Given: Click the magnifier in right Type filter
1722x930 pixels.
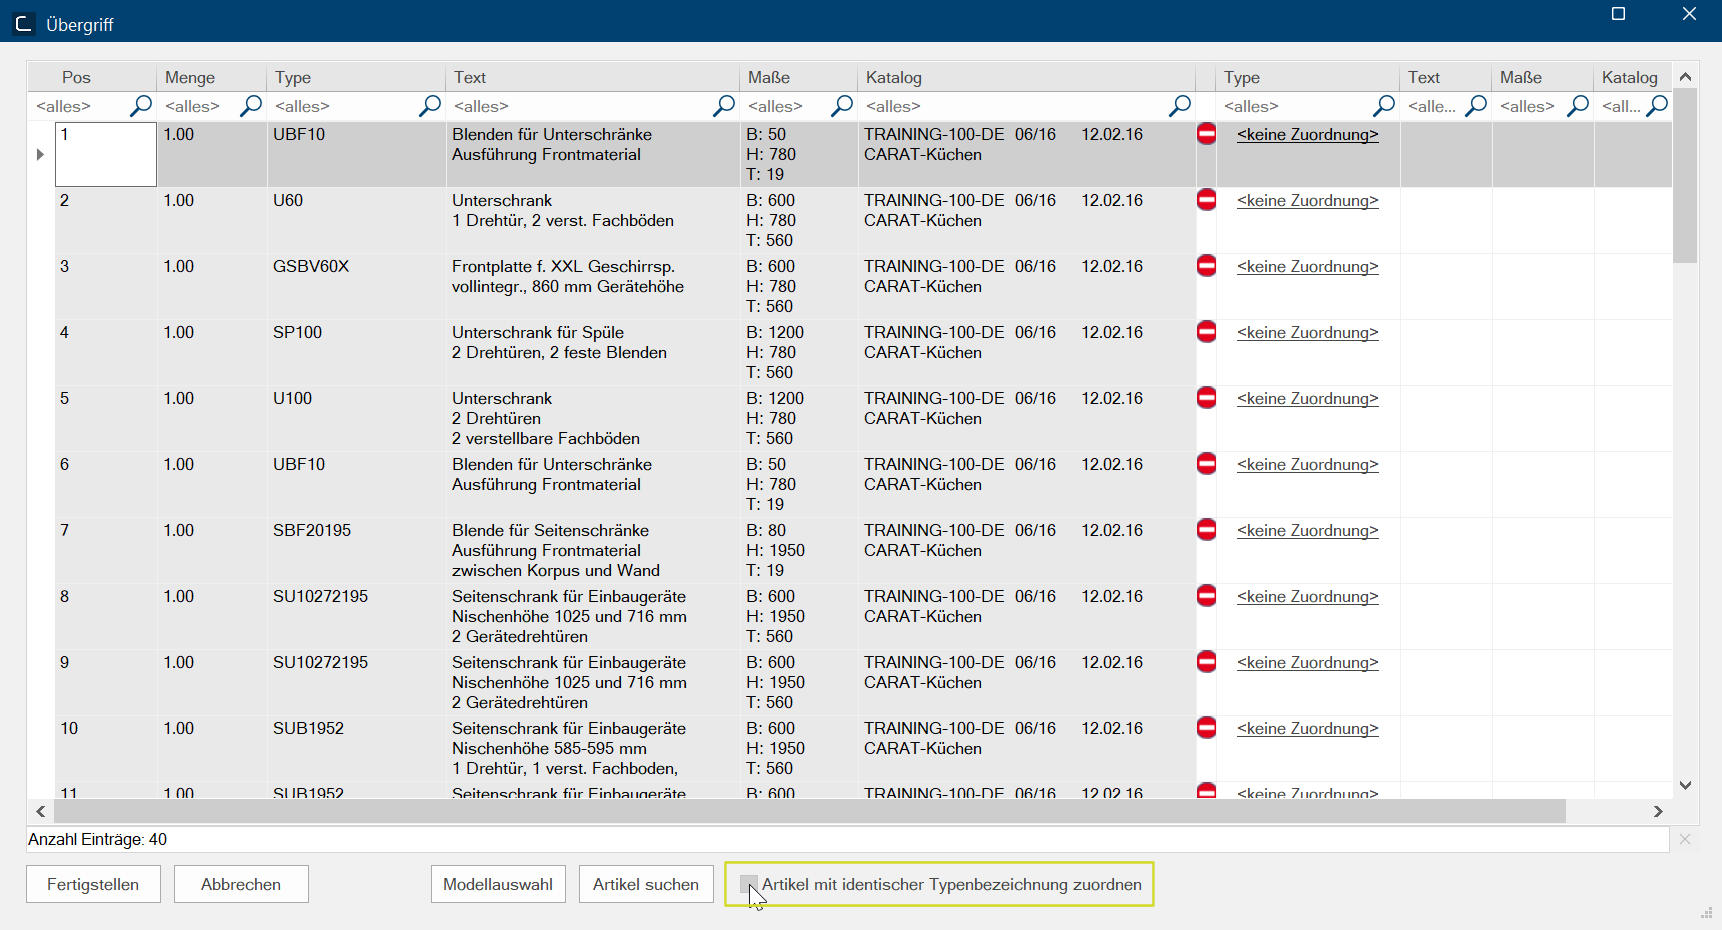Looking at the screenshot, I should 1384,105.
